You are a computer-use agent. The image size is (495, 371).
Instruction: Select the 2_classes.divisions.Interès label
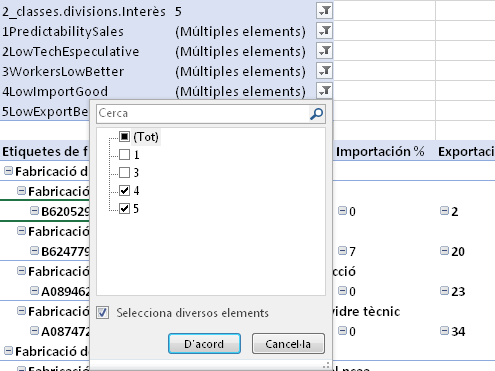pyautogui.click(x=84, y=12)
